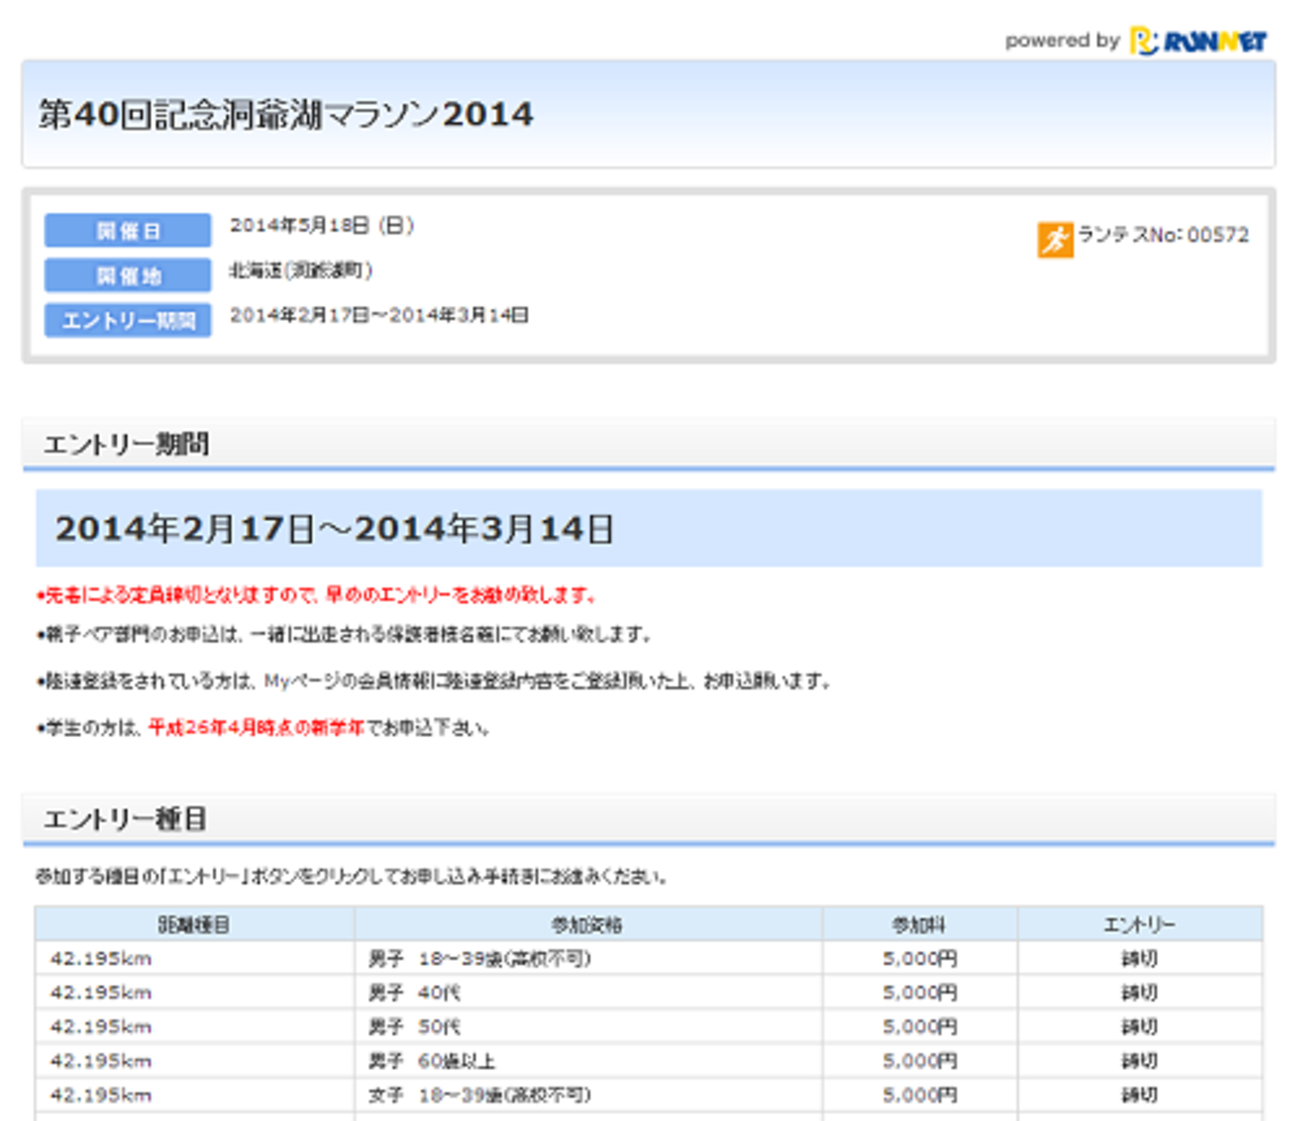Click the ランテスNo: 00572 text
1300x1121 pixels.
pos(1163,235)
